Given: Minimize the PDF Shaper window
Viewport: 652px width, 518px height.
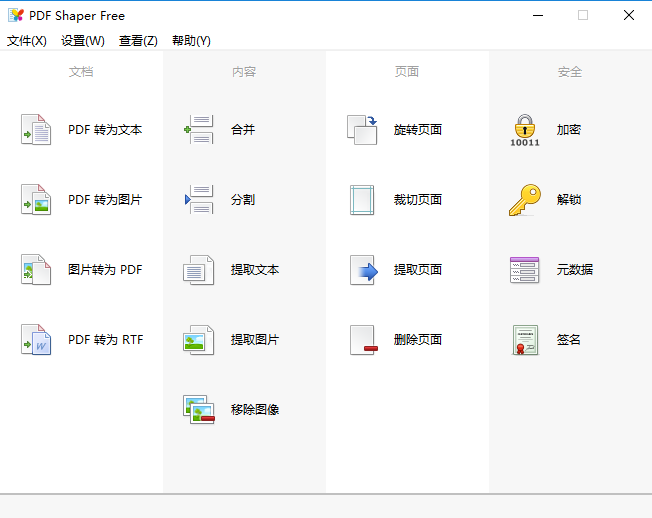Looking at the screenshot, I should point(538,15).
